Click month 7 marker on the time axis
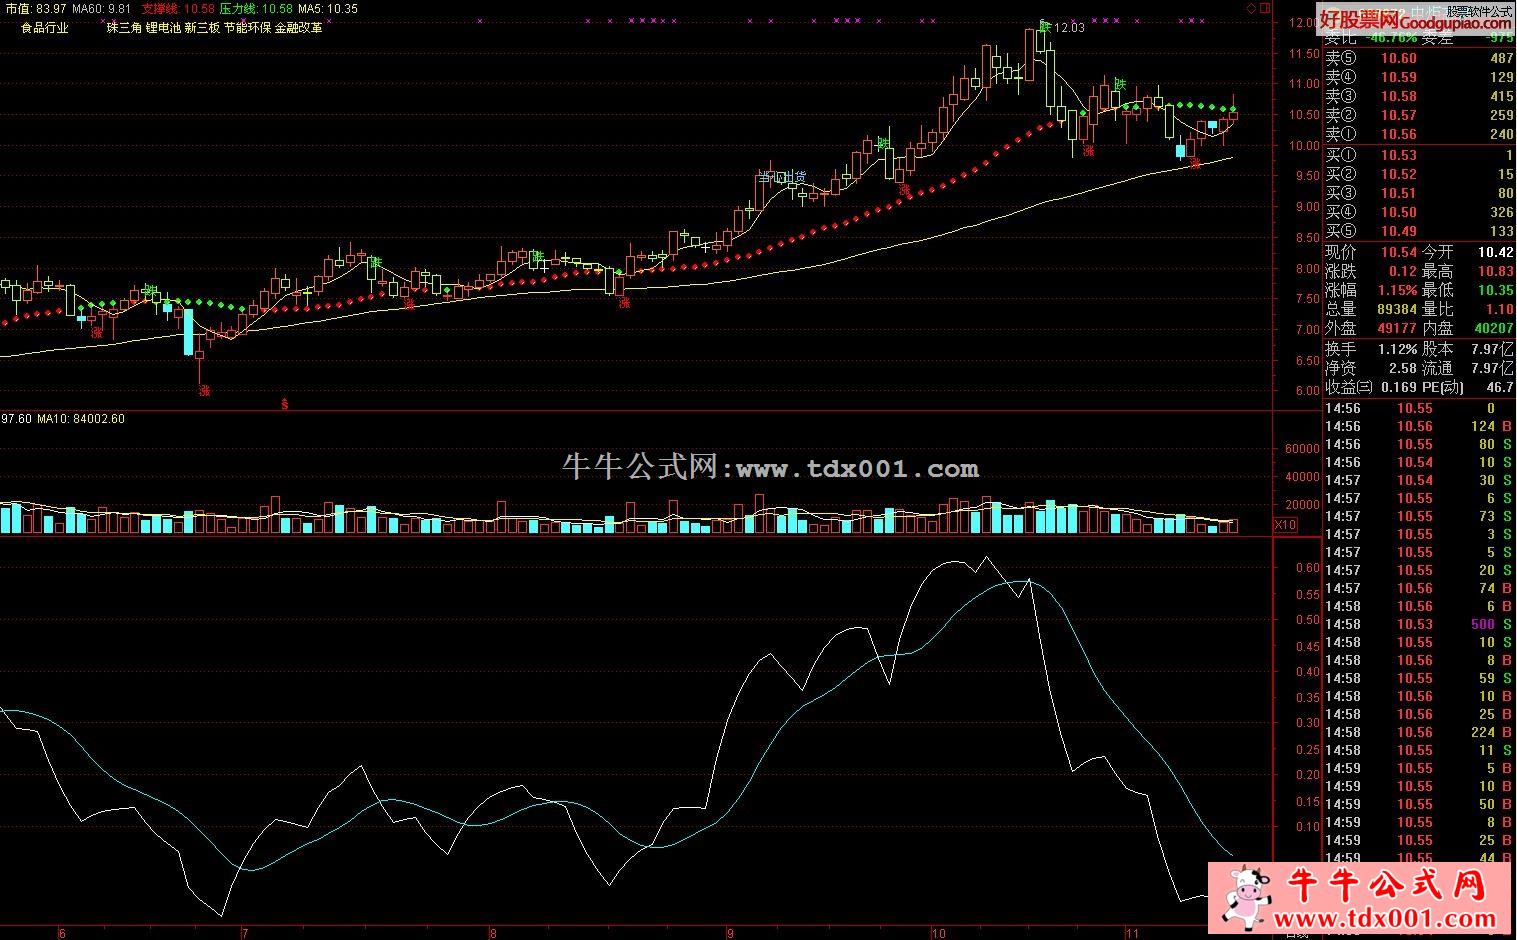Image resolution: width=1517 pixels, height=940 pixels. [244, 932]
